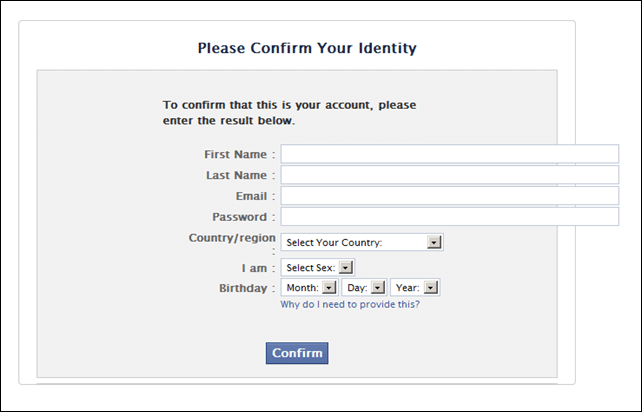Viewport: 642px width, 412px height.
Task: Open 'Why do I need to provide this?' link
Action: click(350, 304)
